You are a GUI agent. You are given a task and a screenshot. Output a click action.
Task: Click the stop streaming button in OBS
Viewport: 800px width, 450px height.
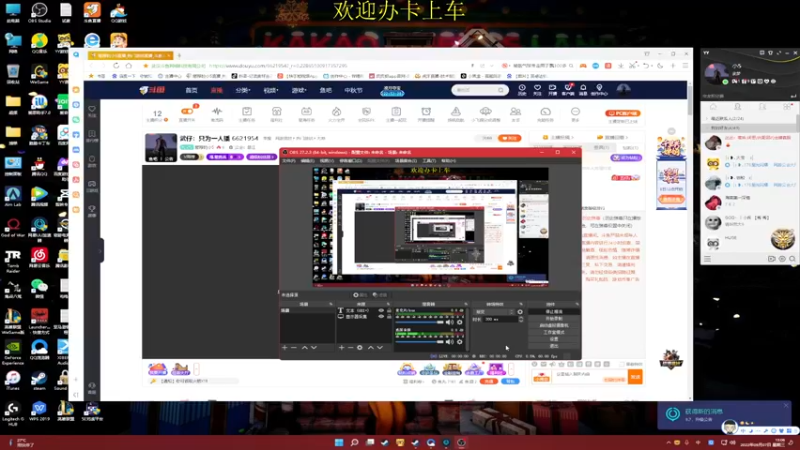554,312
